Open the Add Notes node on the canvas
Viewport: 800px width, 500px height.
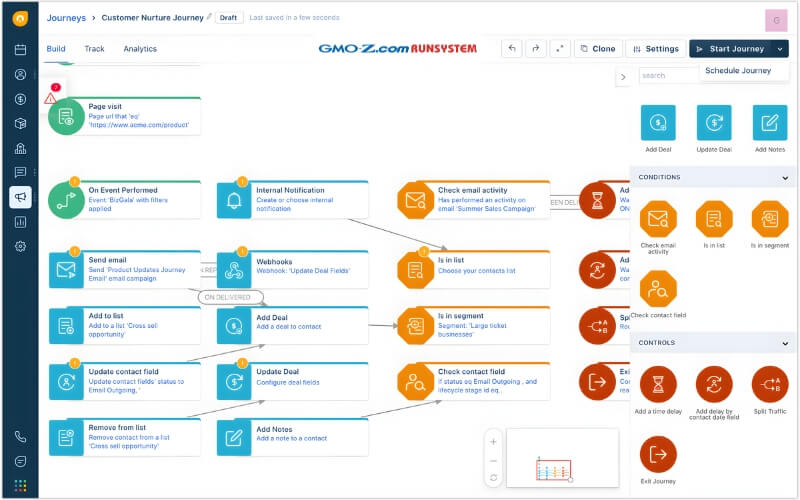pyautogui.click(x=292, y=437)
